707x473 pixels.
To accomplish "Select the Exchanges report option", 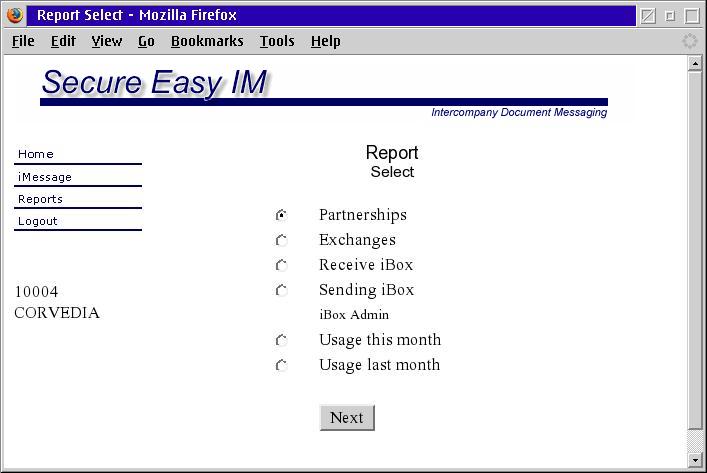I will click(282, 240).
